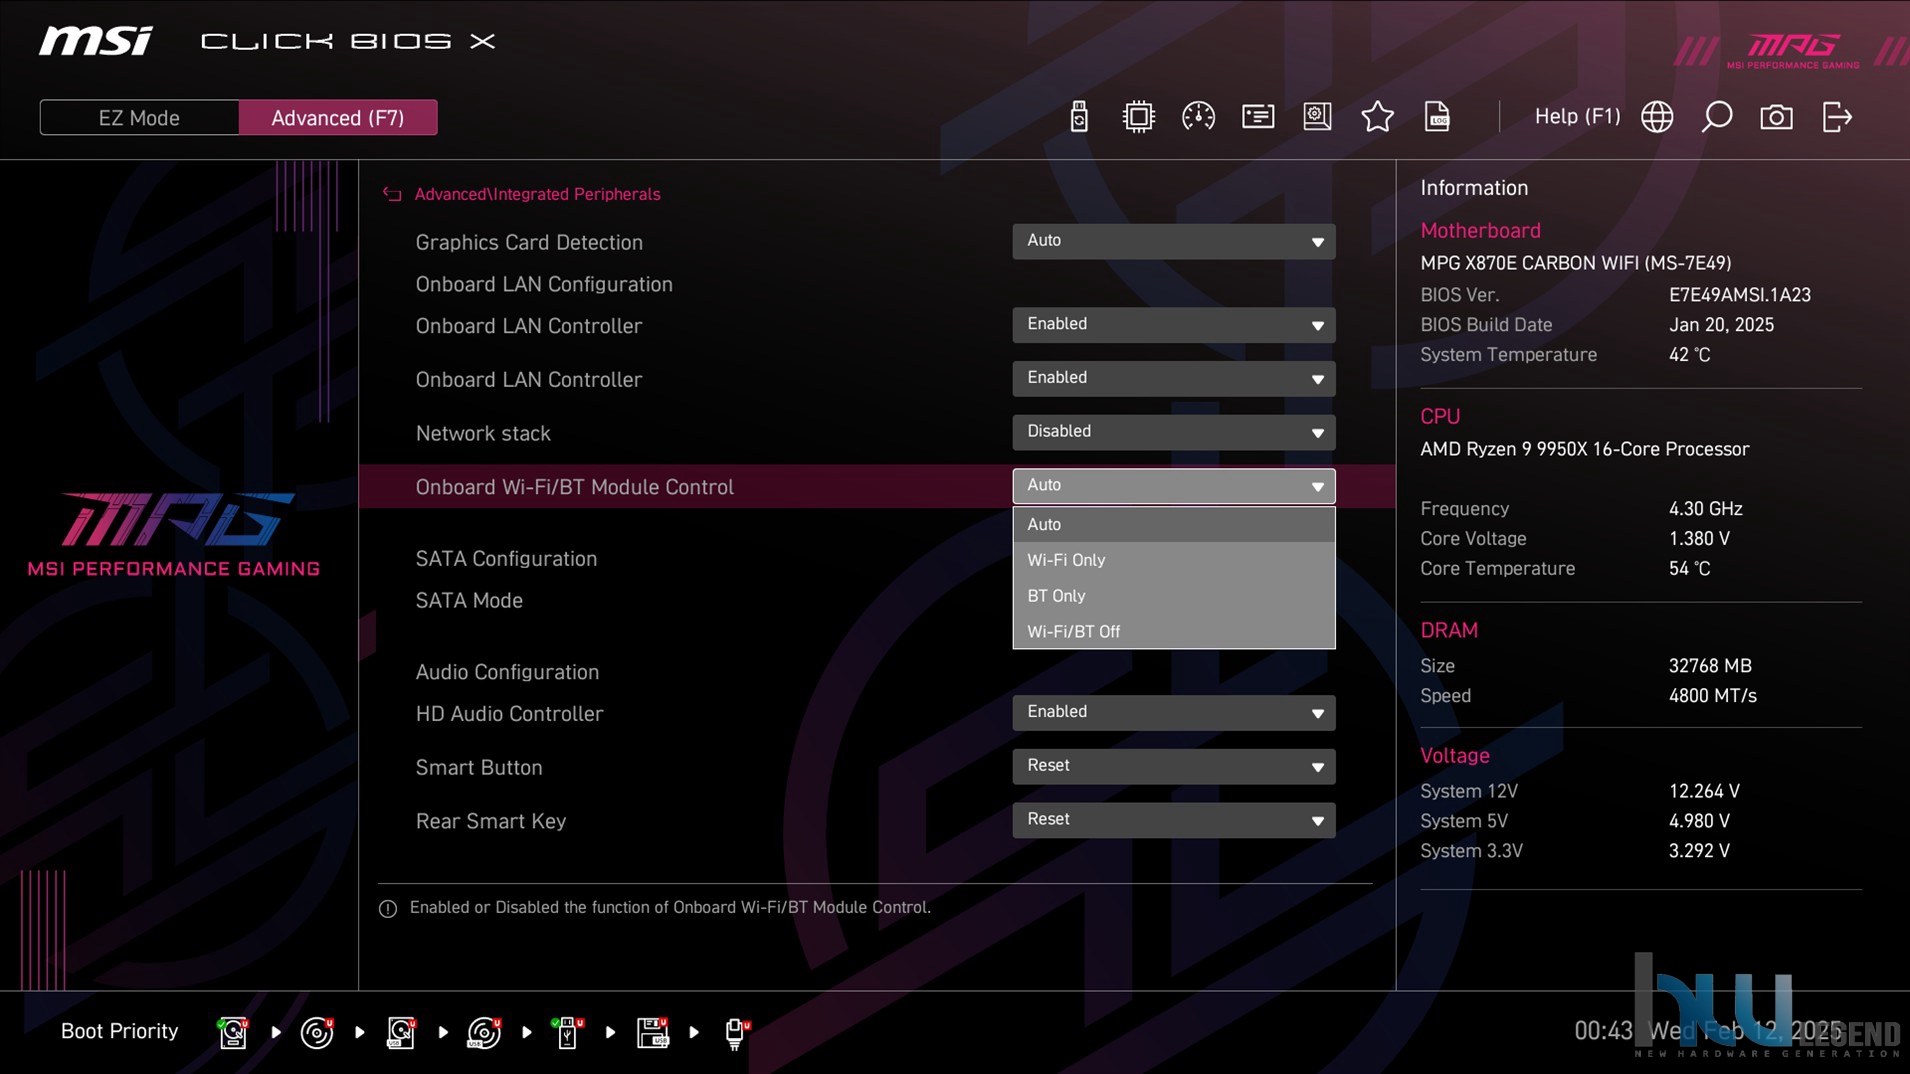Image resolution: width=1910 pixels, height=1074 pixels.
Task: Collapse the Onboard Wi-Fi/BT Module Control dropdown
Action: coord(1173,486)
